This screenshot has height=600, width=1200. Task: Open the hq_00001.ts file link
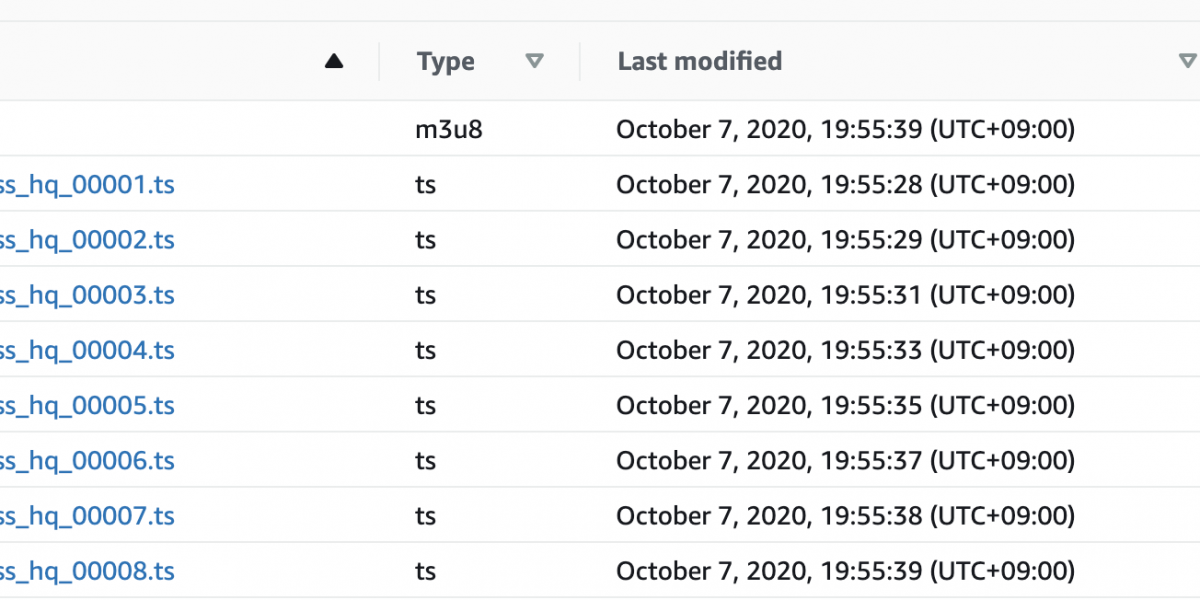click(88, 185)
